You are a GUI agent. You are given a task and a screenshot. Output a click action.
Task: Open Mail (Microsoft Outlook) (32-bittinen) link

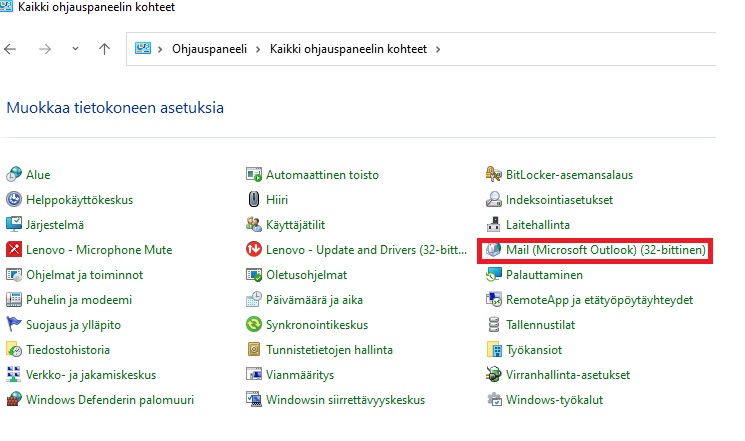(606, 250)
